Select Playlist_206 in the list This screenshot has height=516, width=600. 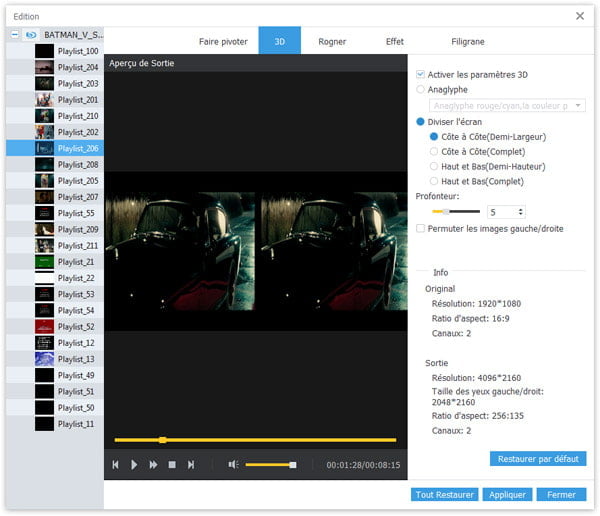(x=55, y=148)
